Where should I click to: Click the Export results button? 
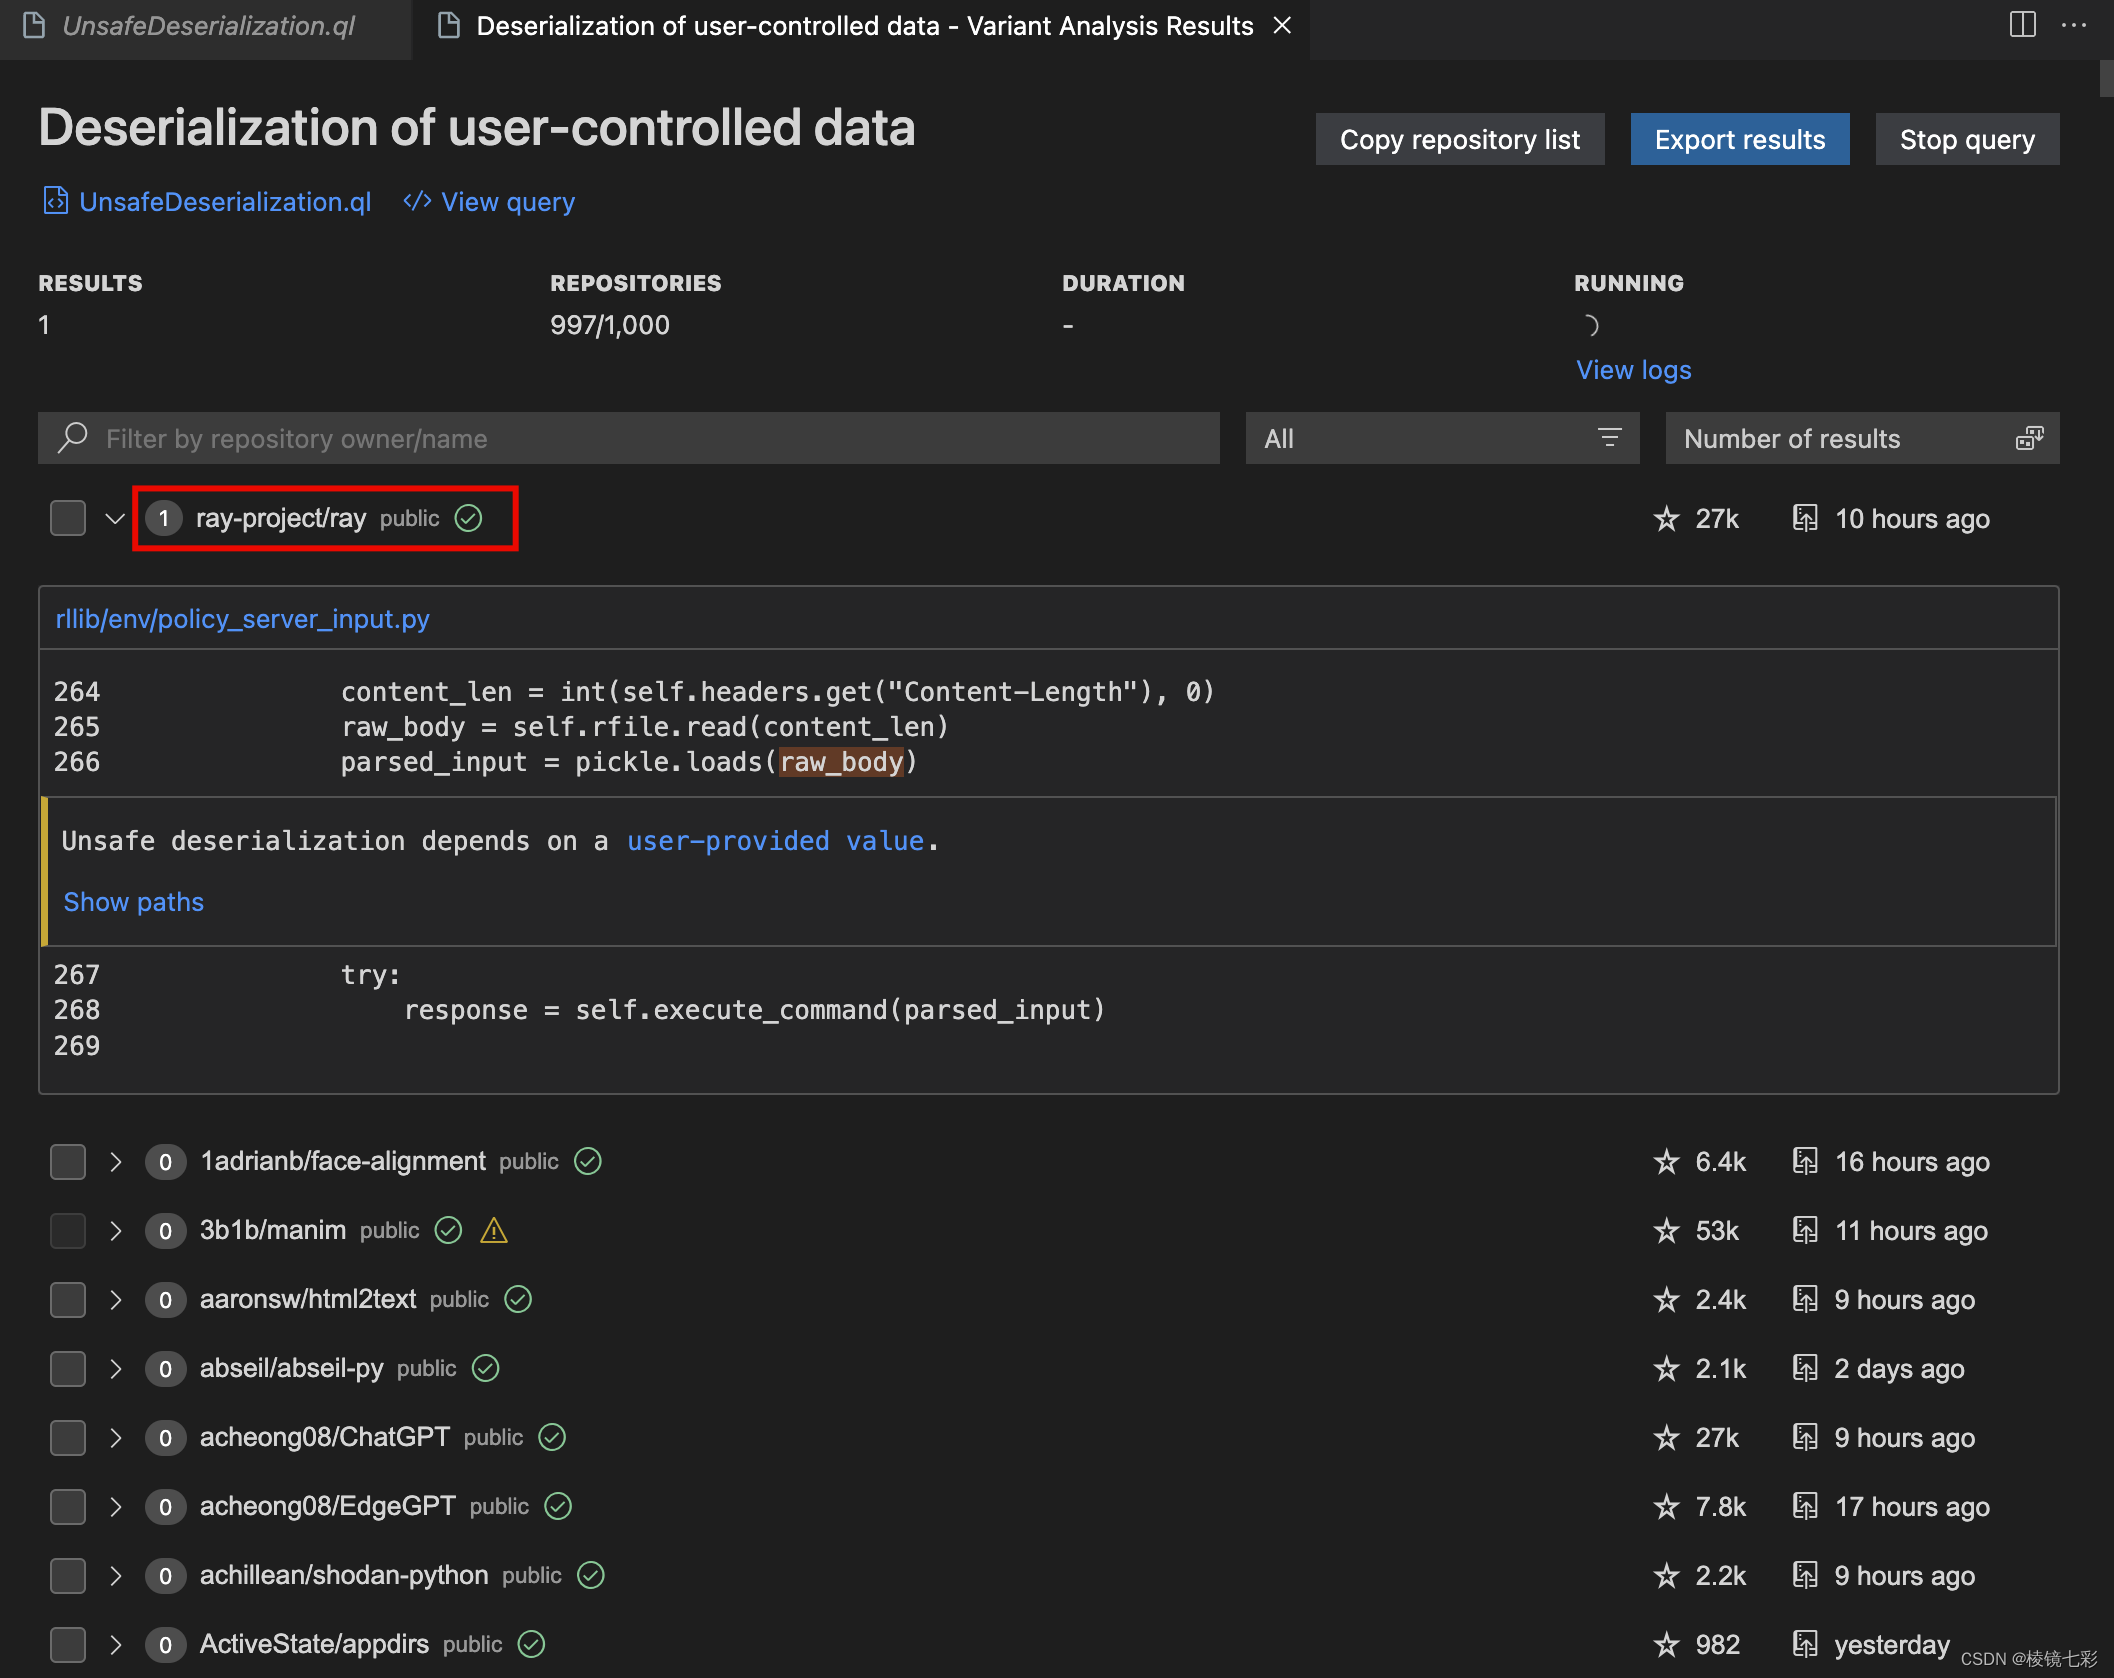click(1740, 139)
